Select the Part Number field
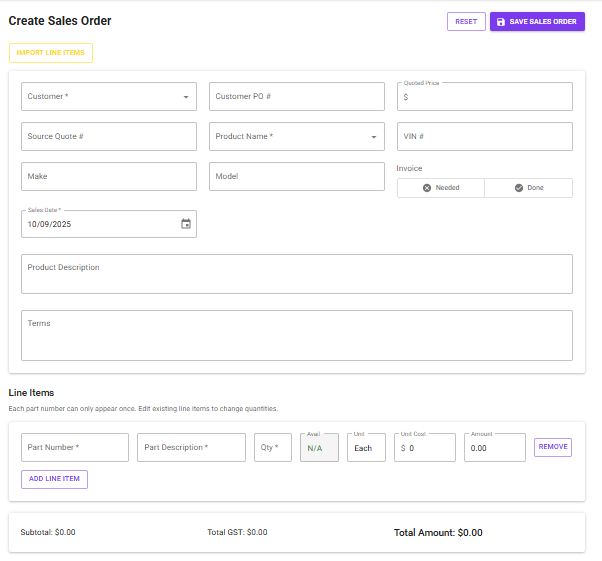 click(x=75, y=448)
